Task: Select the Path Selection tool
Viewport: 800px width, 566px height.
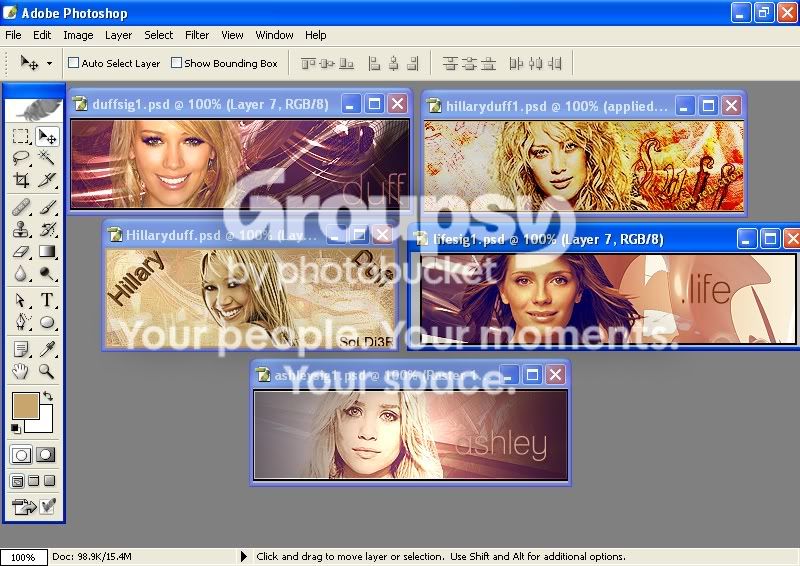Action: pyautogui.click(x=21, y=300)
